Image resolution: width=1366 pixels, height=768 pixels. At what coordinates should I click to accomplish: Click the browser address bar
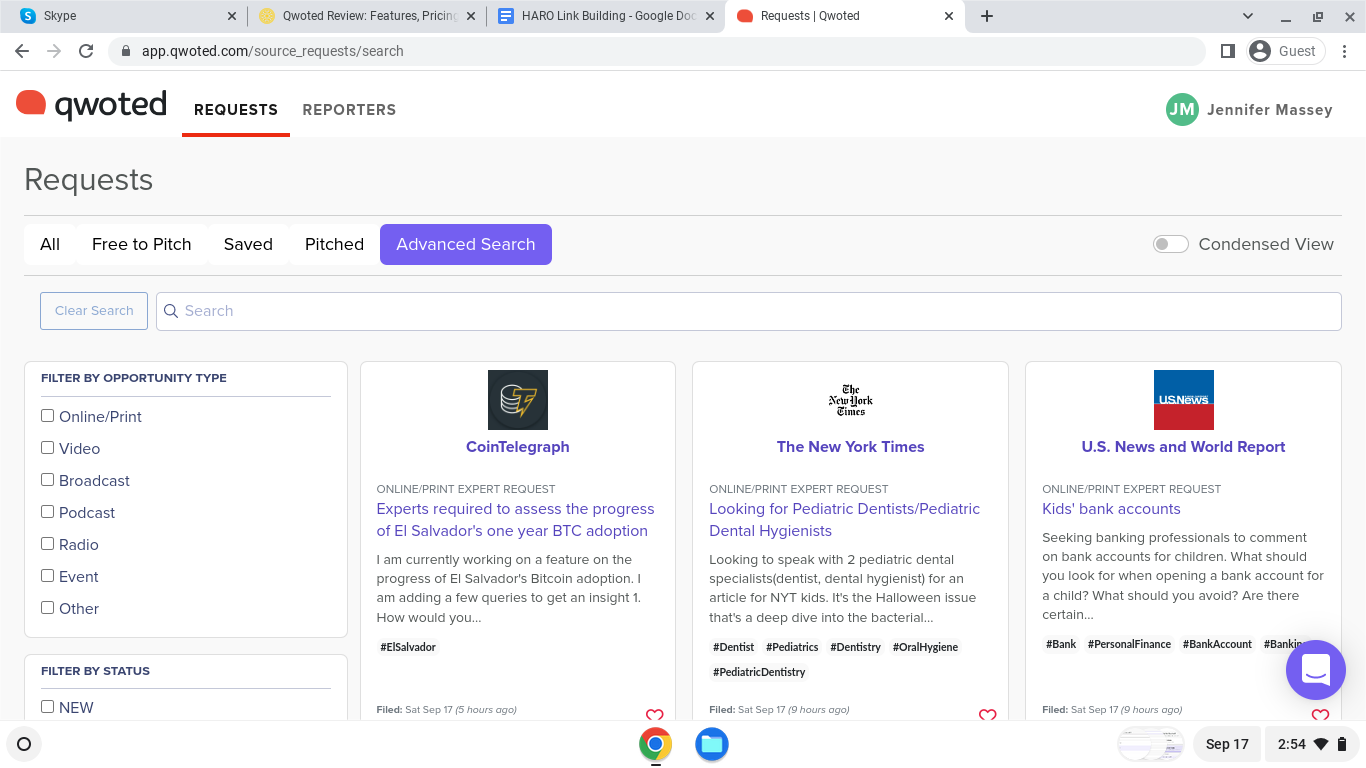pos(657,51)
